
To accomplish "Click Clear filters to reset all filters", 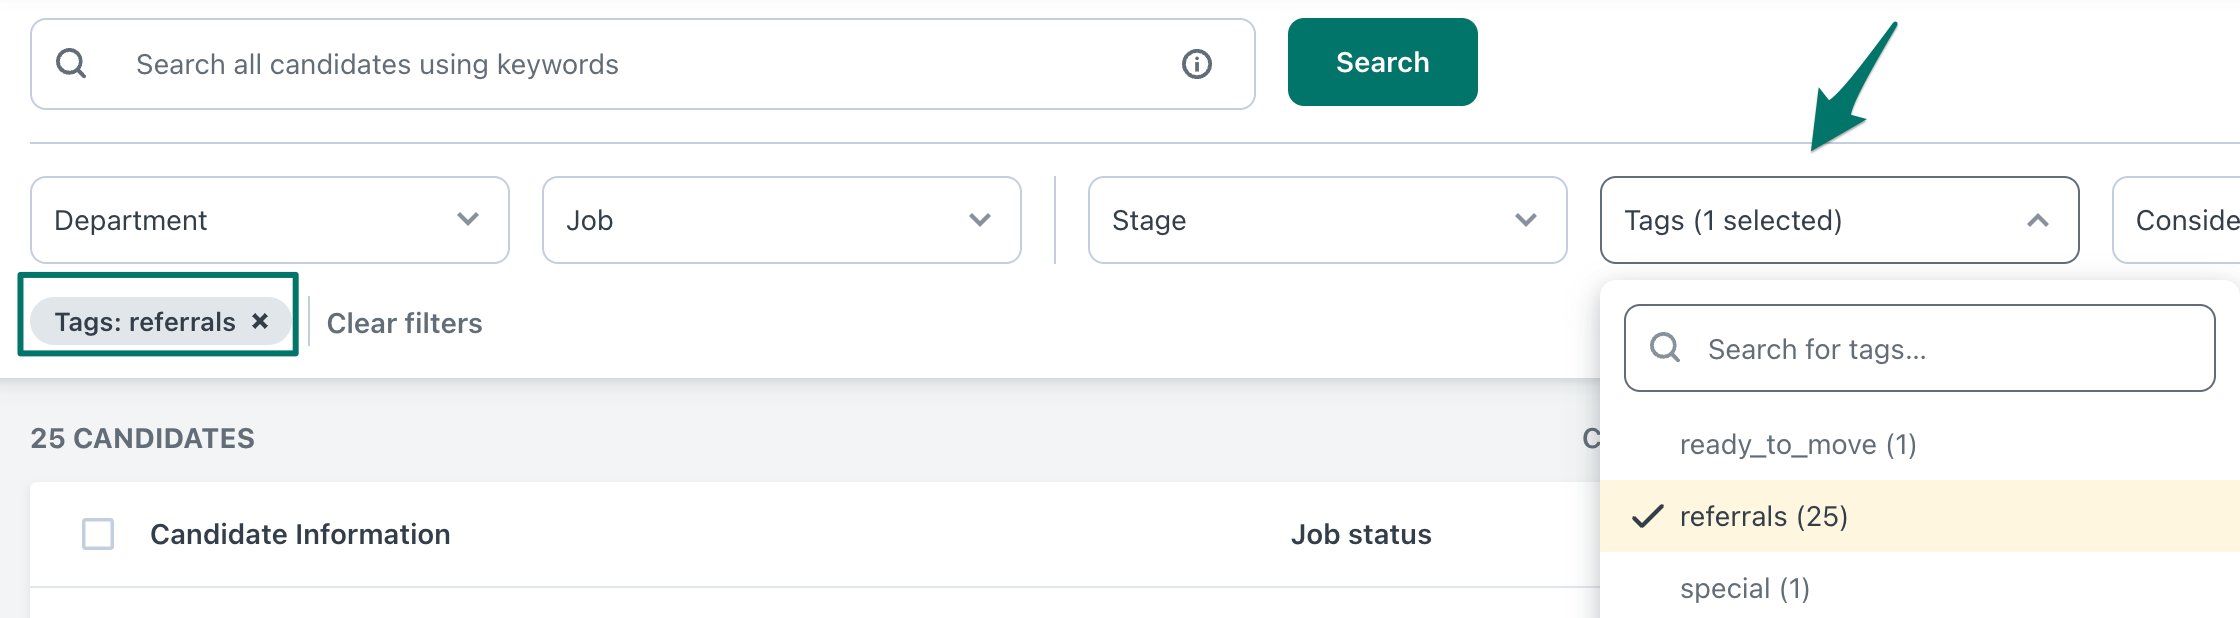I will 404,322.
